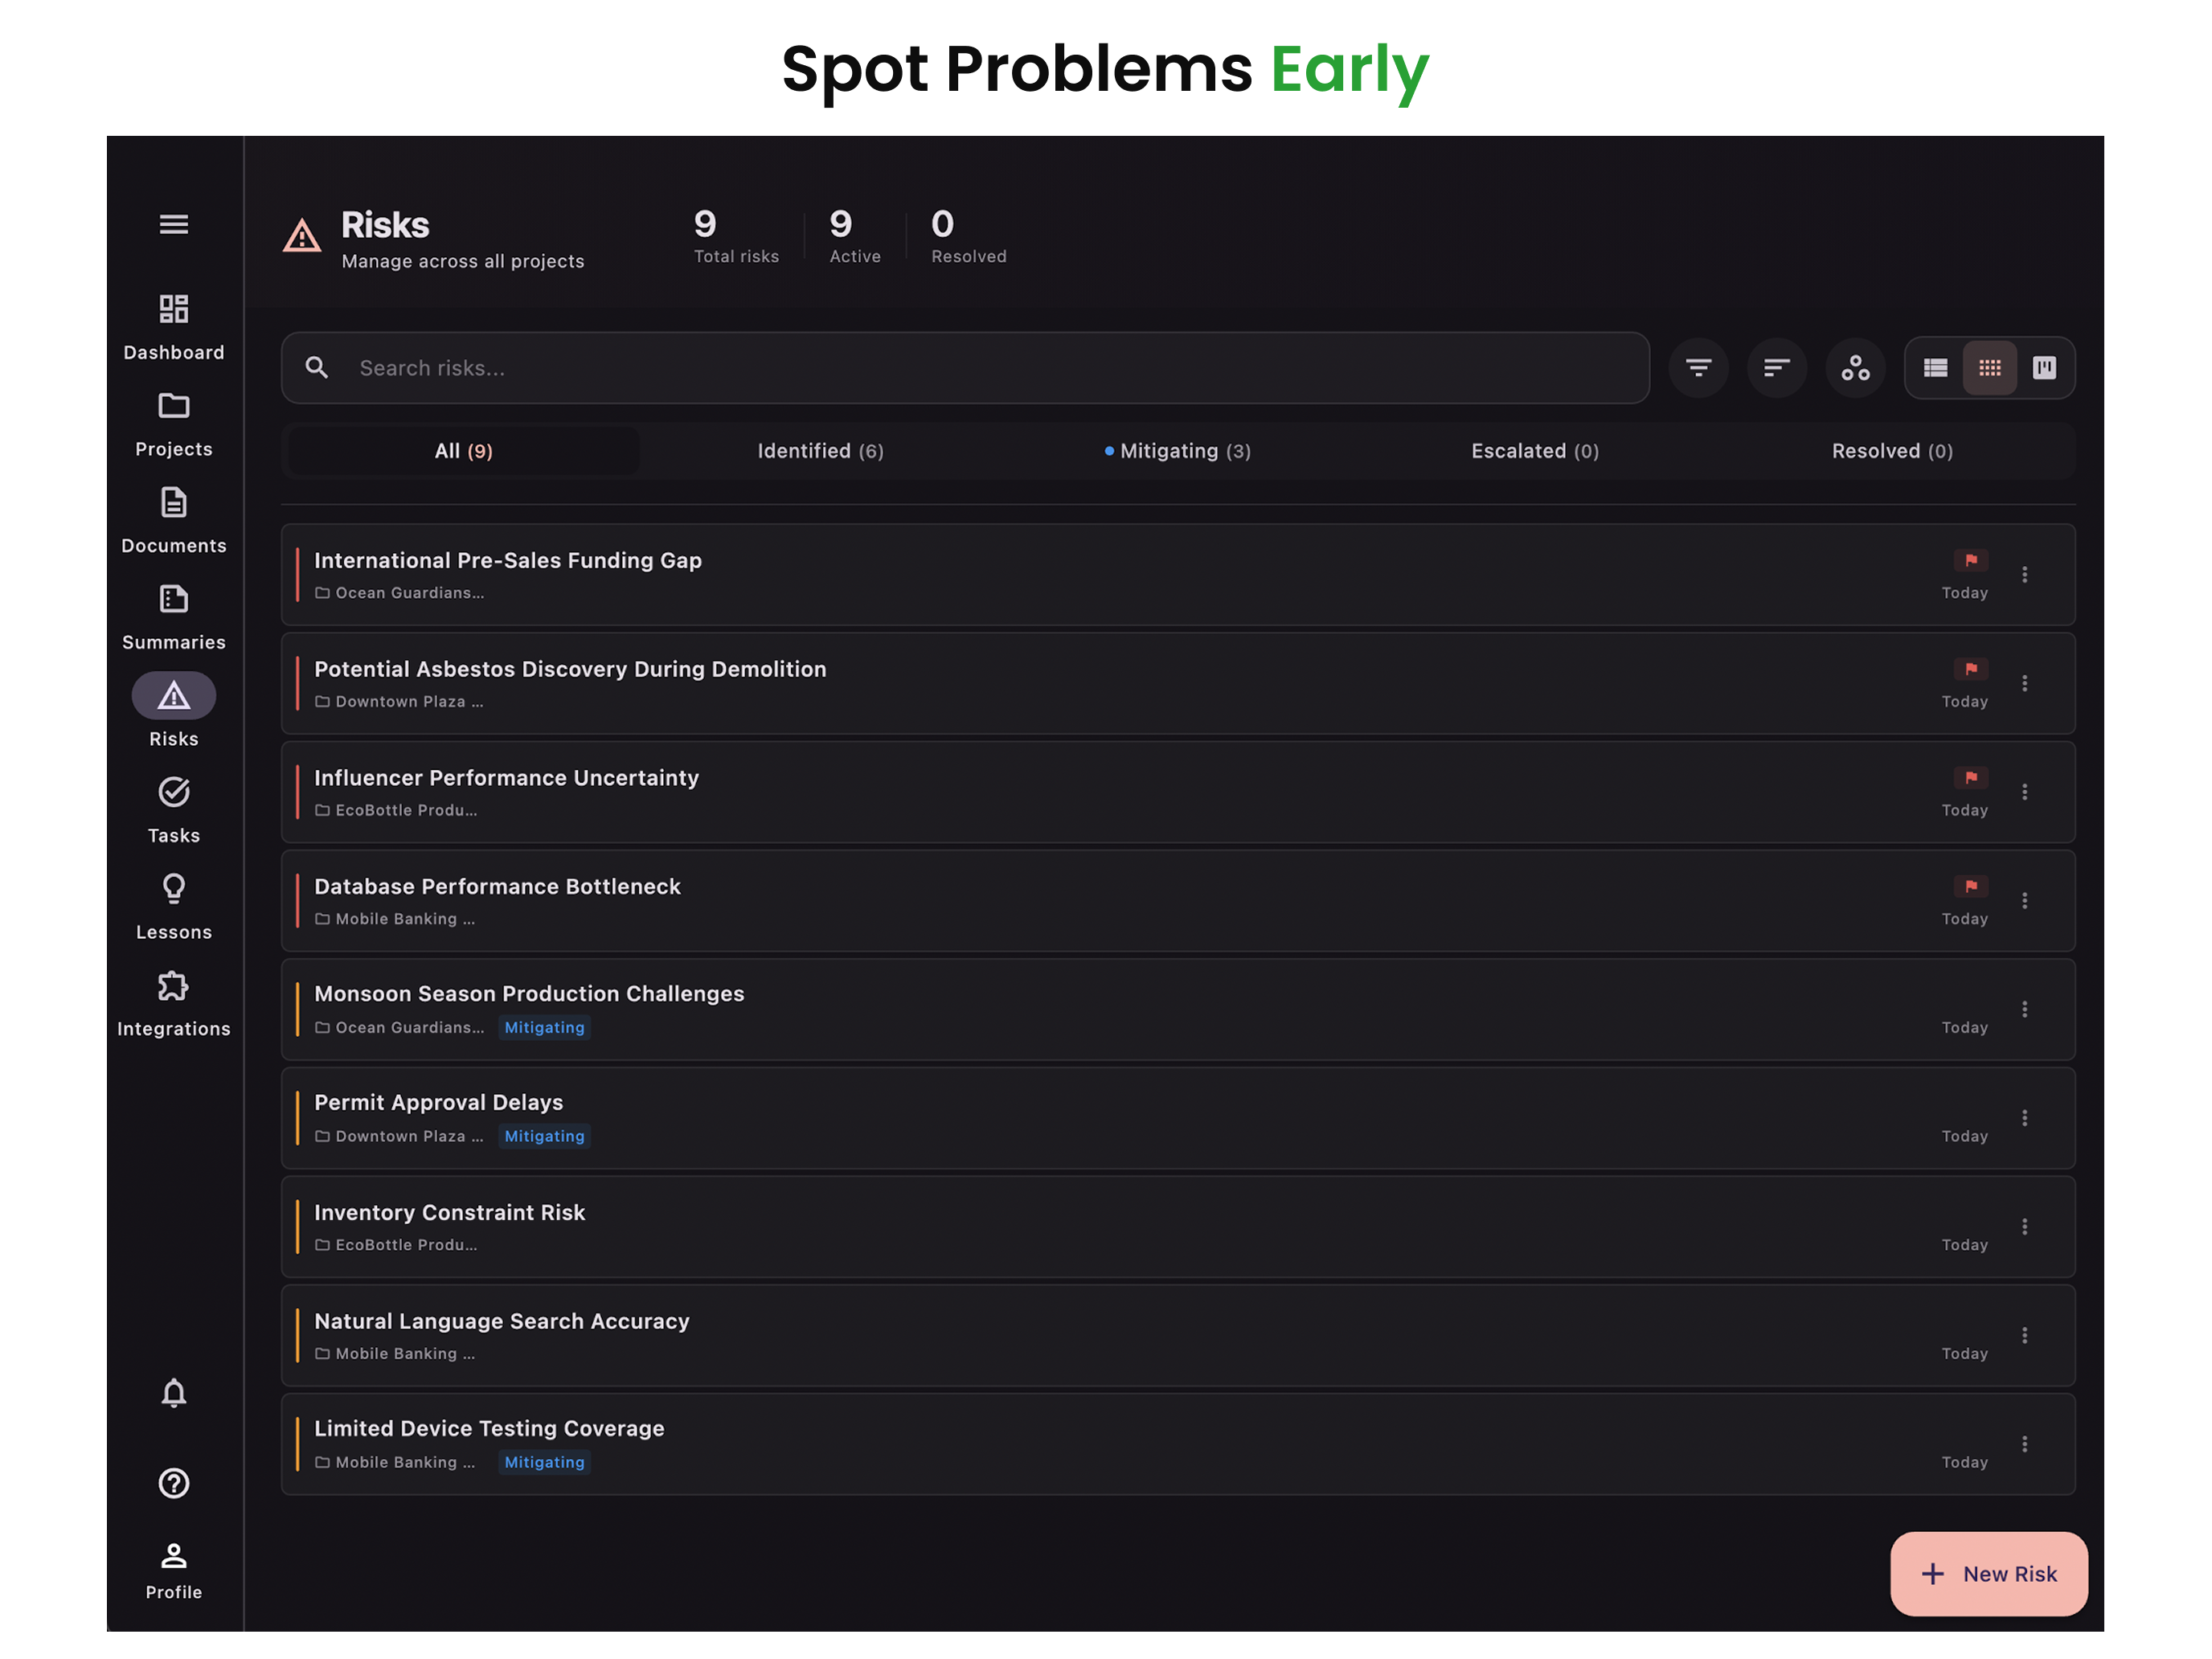Switch to kanban board view layout

(x=2044, y=368)
